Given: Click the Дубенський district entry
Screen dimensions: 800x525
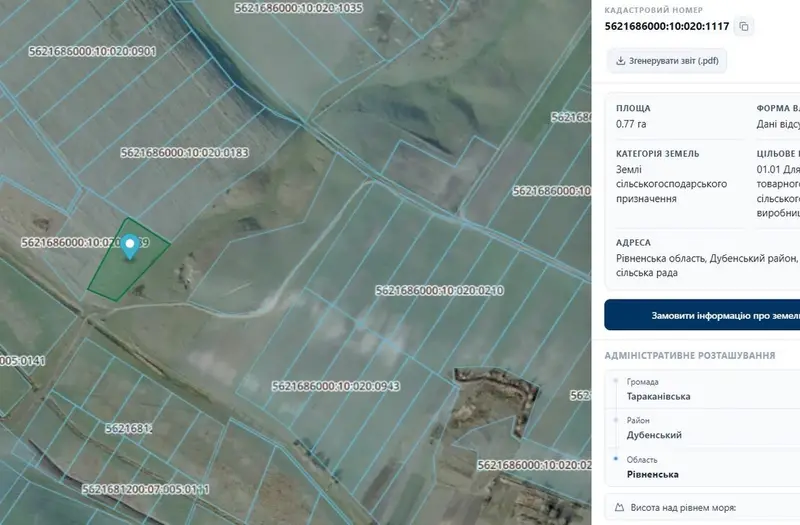Looking at the screenshot, I should (654, 435).
